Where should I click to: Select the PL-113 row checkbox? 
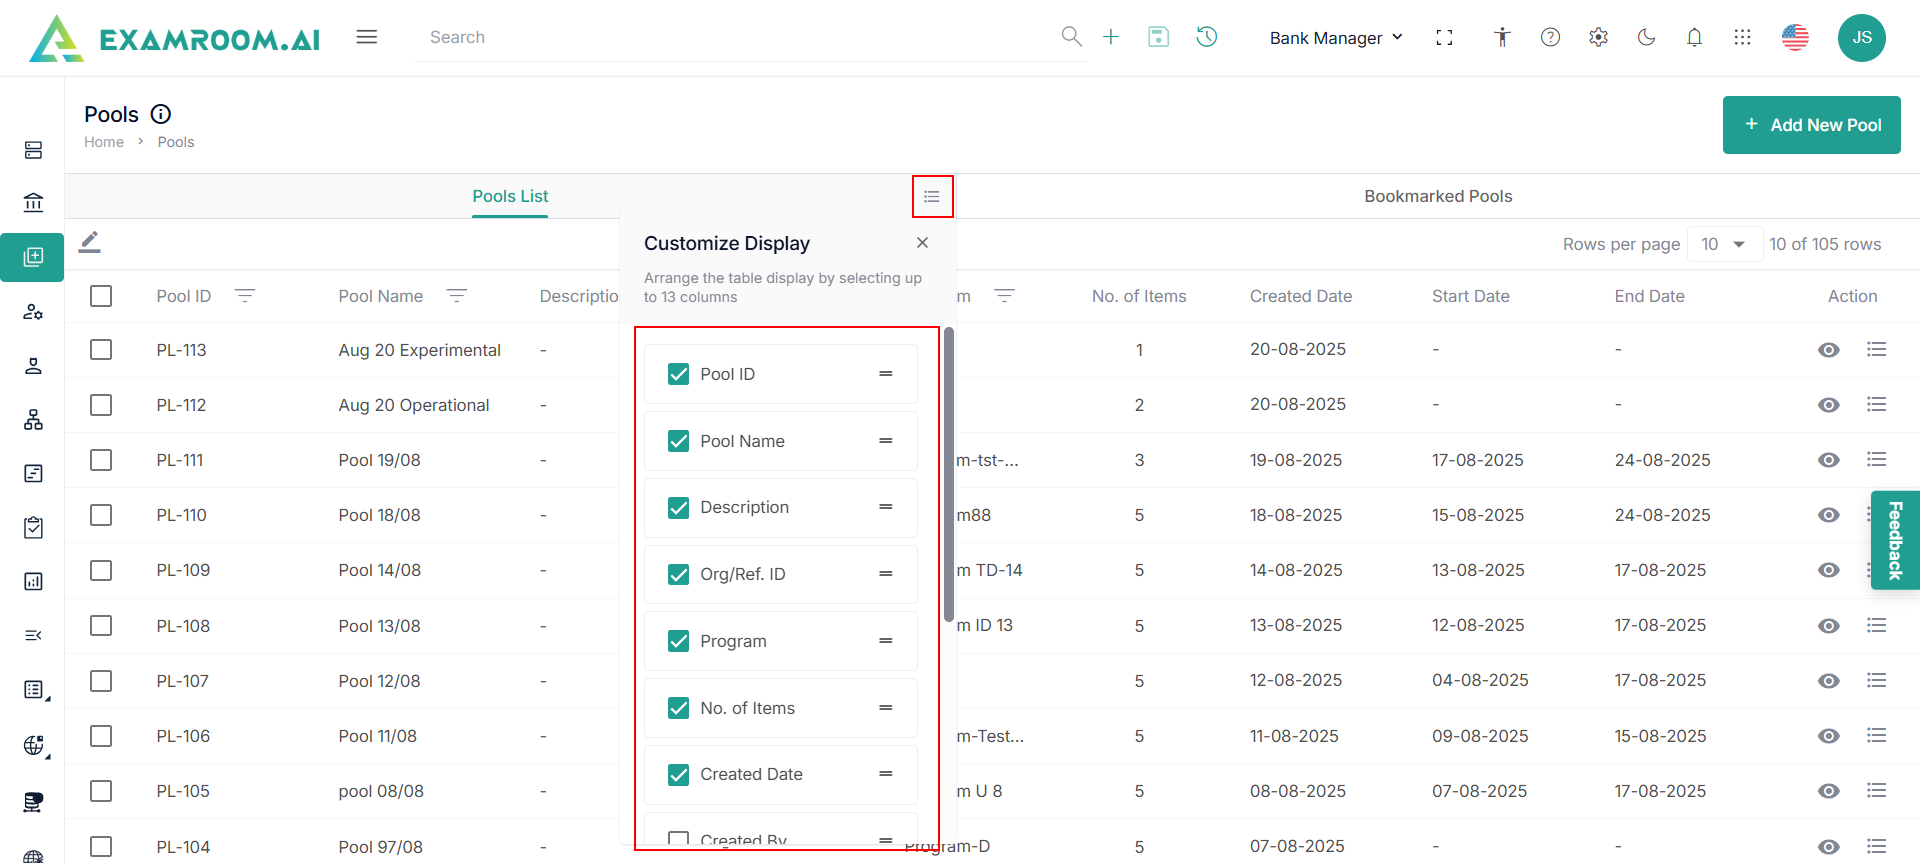coord(101,350)
